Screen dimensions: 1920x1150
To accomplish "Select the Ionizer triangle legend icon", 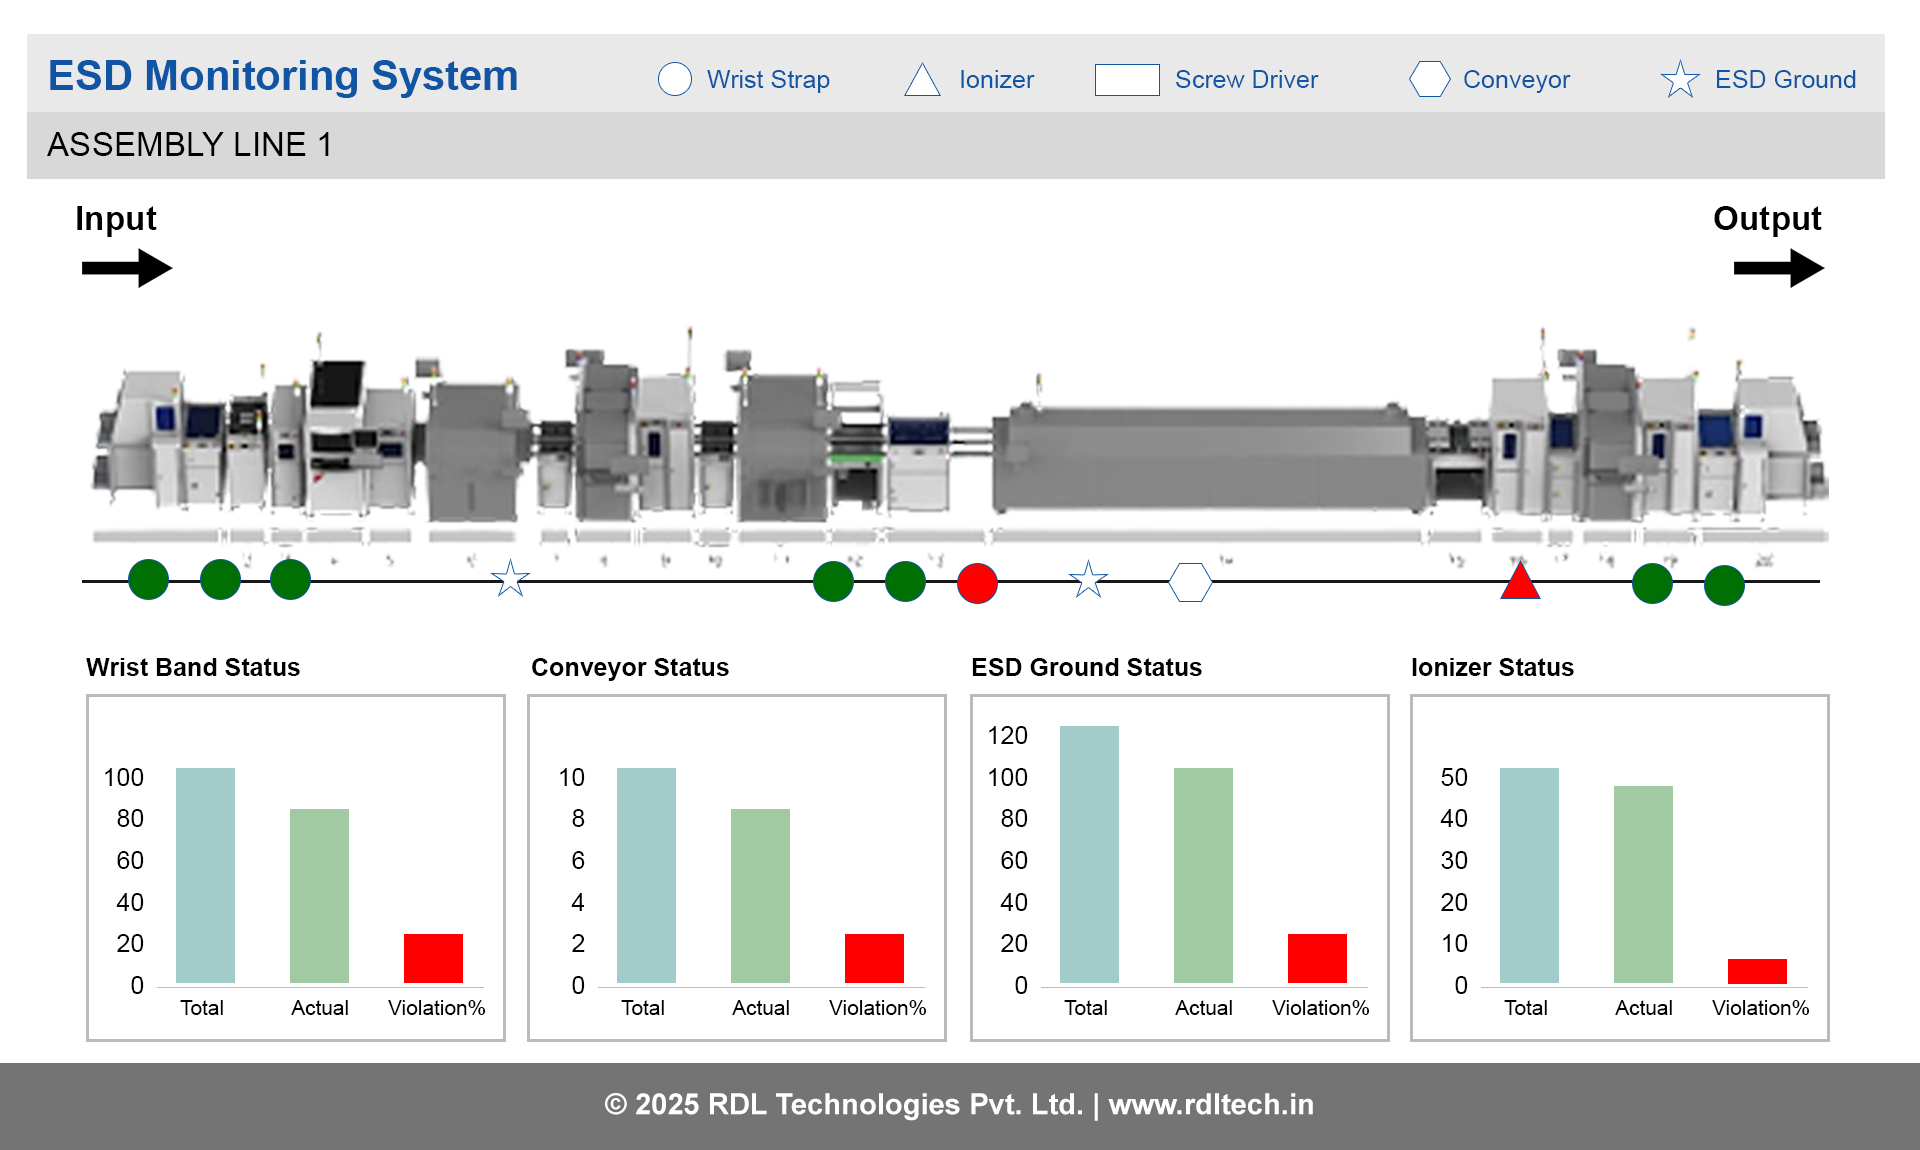I will (922, 79).
